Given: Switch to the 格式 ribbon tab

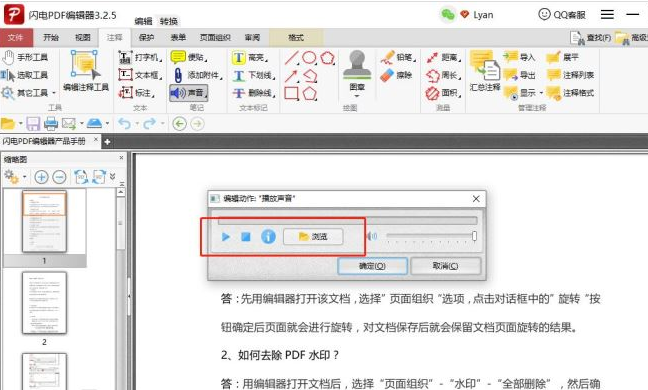Looking at the screenshot, I should click(x=296, y=38).
